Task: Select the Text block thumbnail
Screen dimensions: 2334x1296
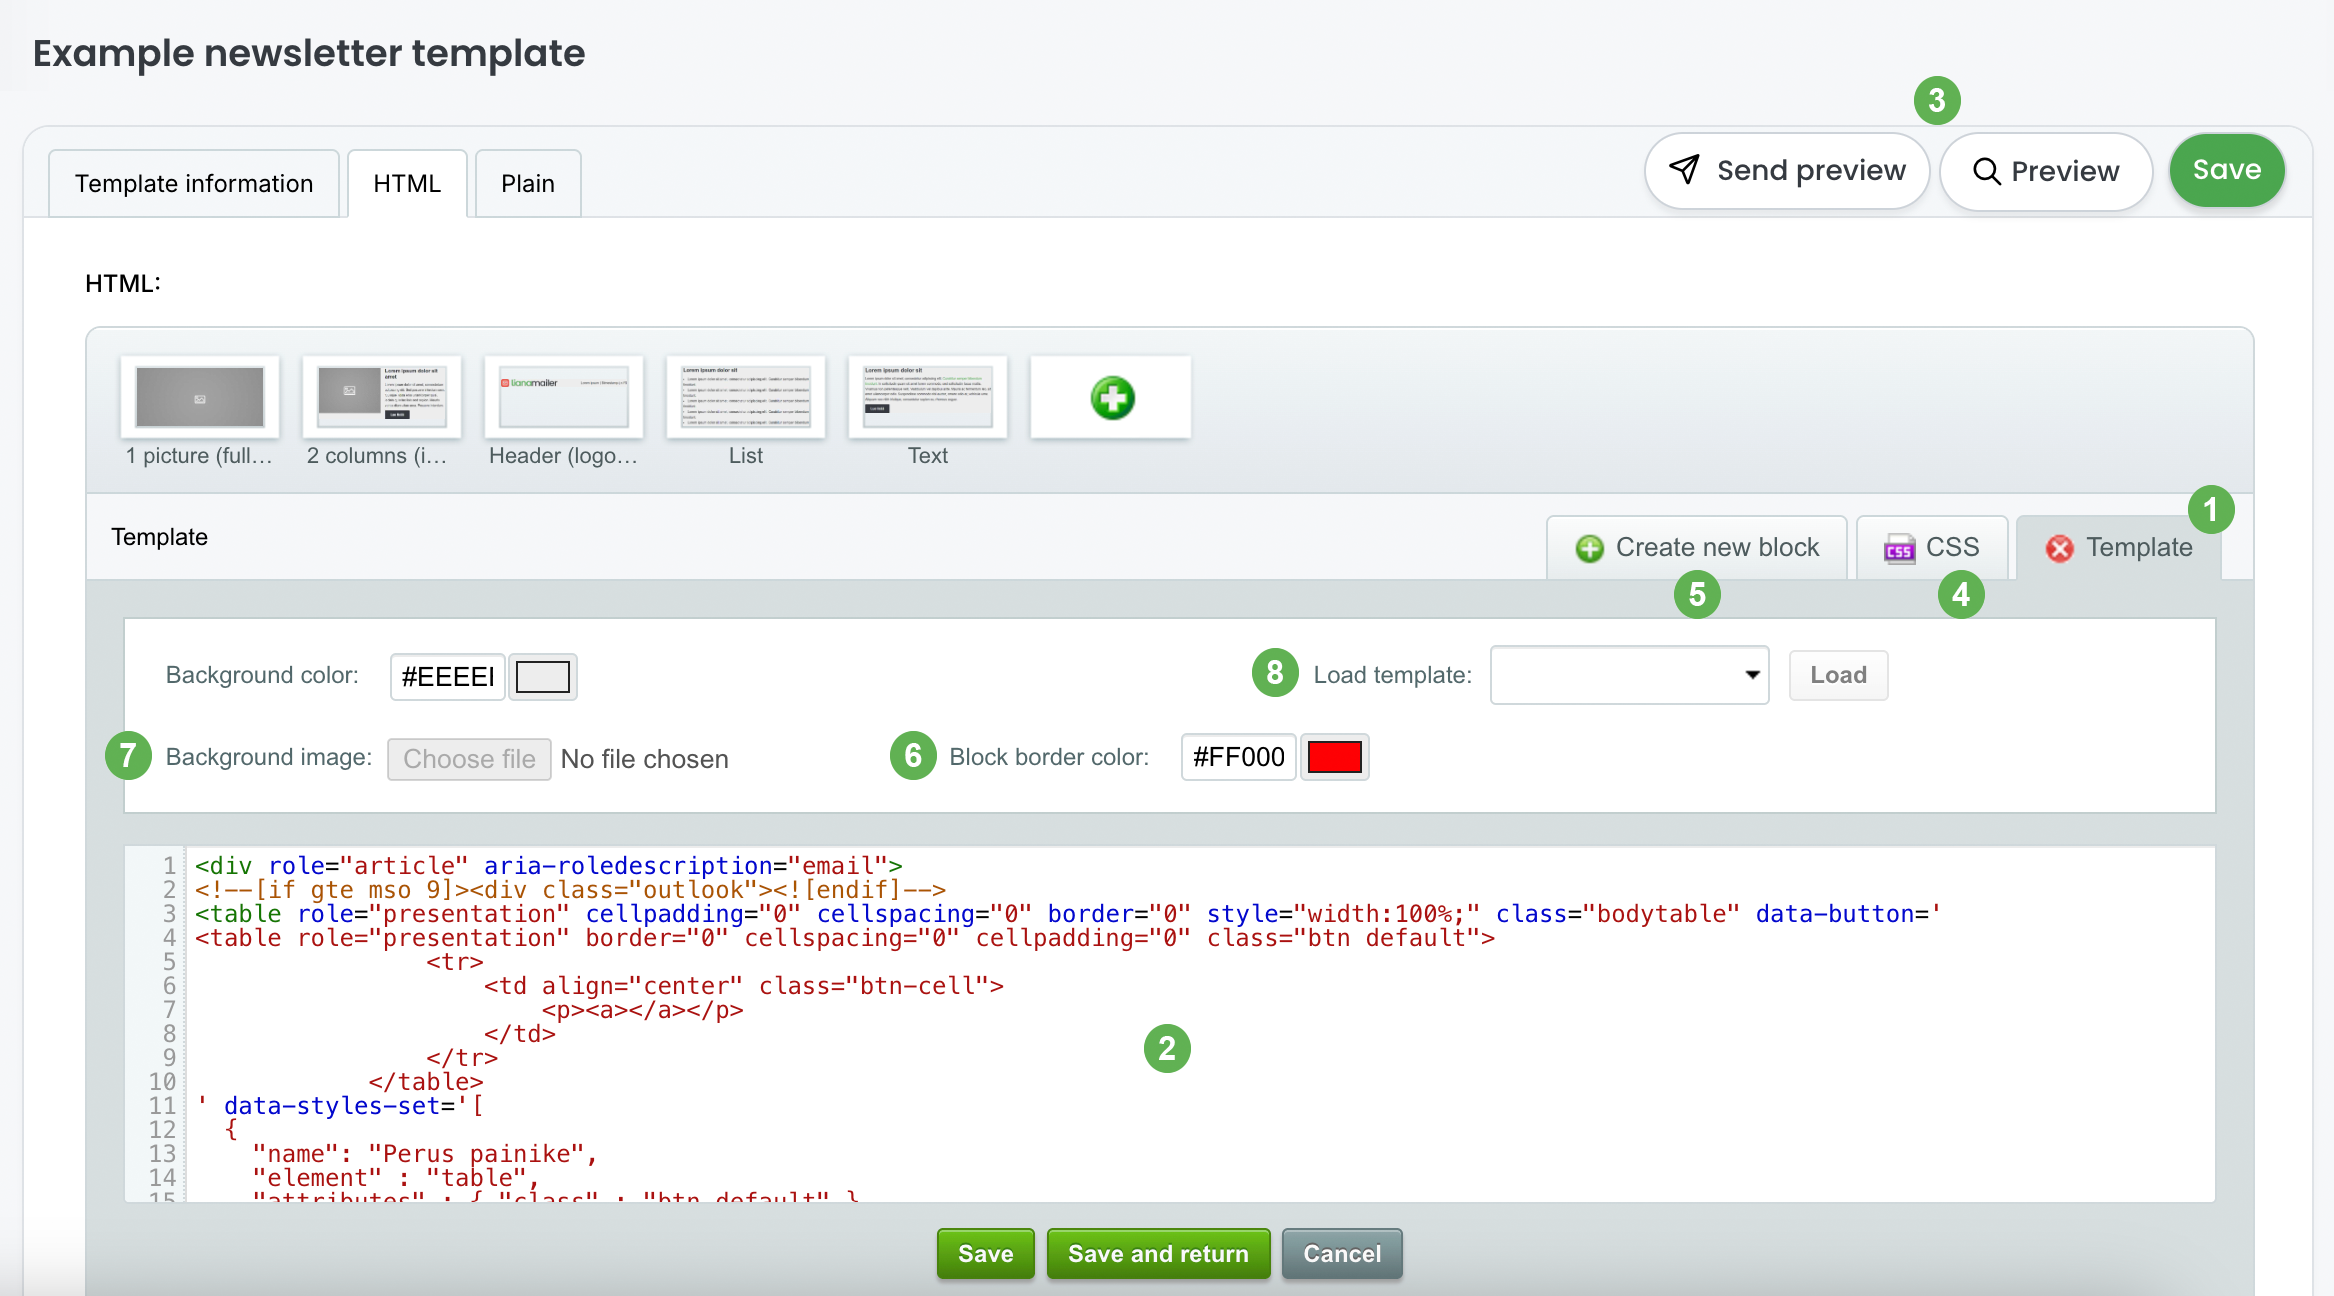Action: (928, 397)
